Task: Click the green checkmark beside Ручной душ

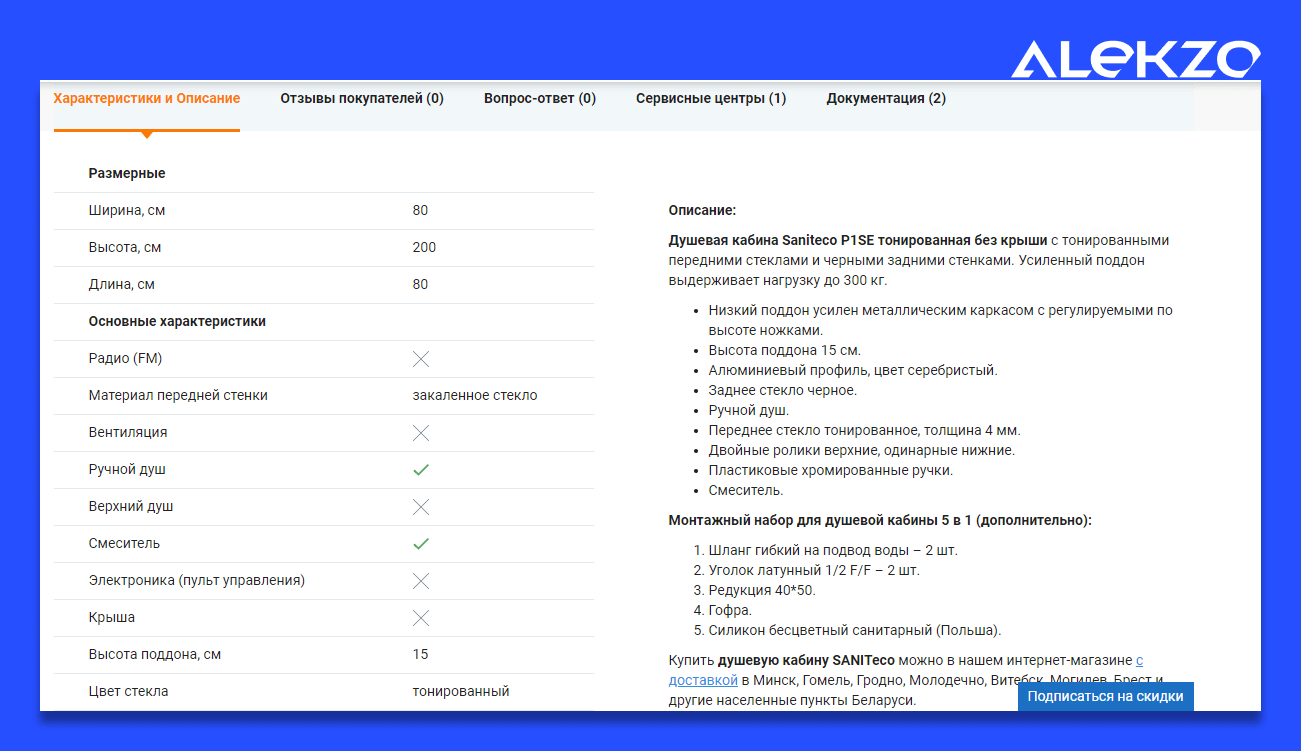Action: point(421,469)
